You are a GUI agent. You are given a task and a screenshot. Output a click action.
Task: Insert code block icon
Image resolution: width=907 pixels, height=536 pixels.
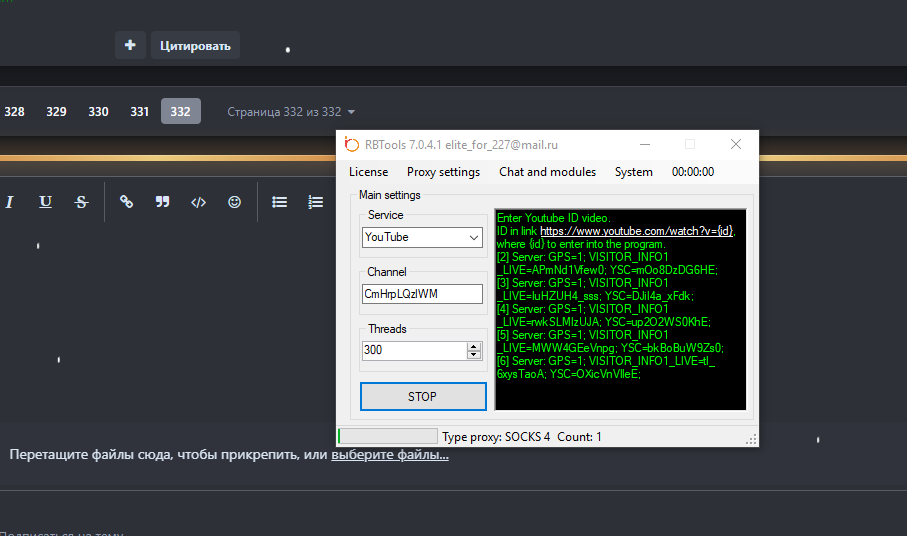coord(198,202)
